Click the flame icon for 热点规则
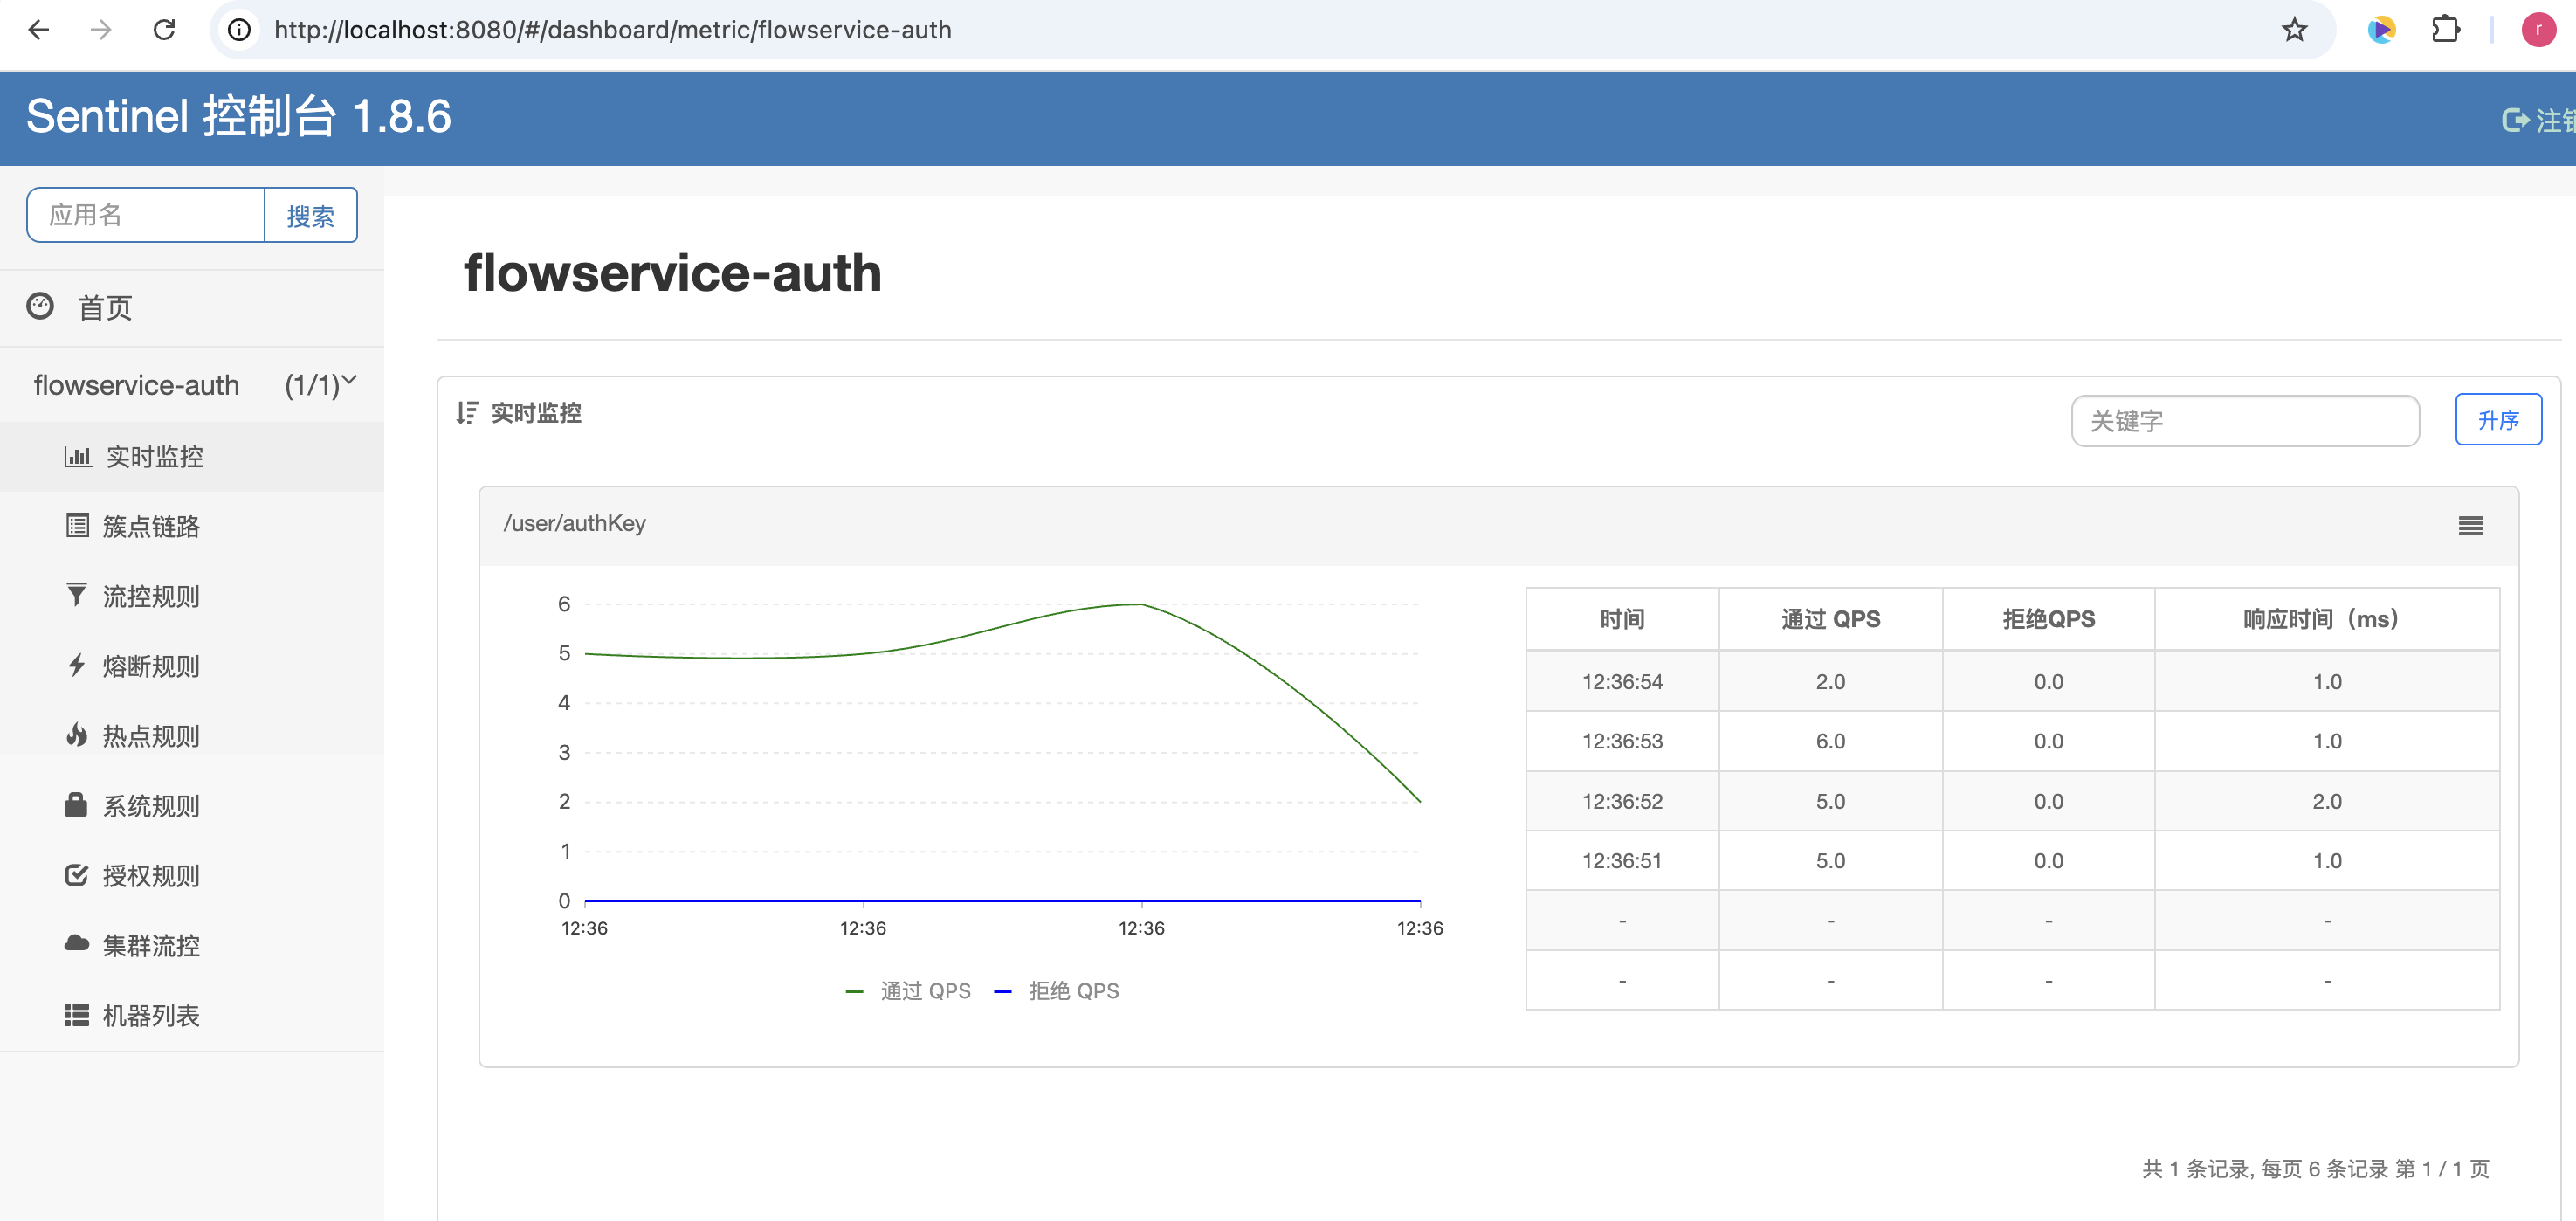 pos(76,735)
